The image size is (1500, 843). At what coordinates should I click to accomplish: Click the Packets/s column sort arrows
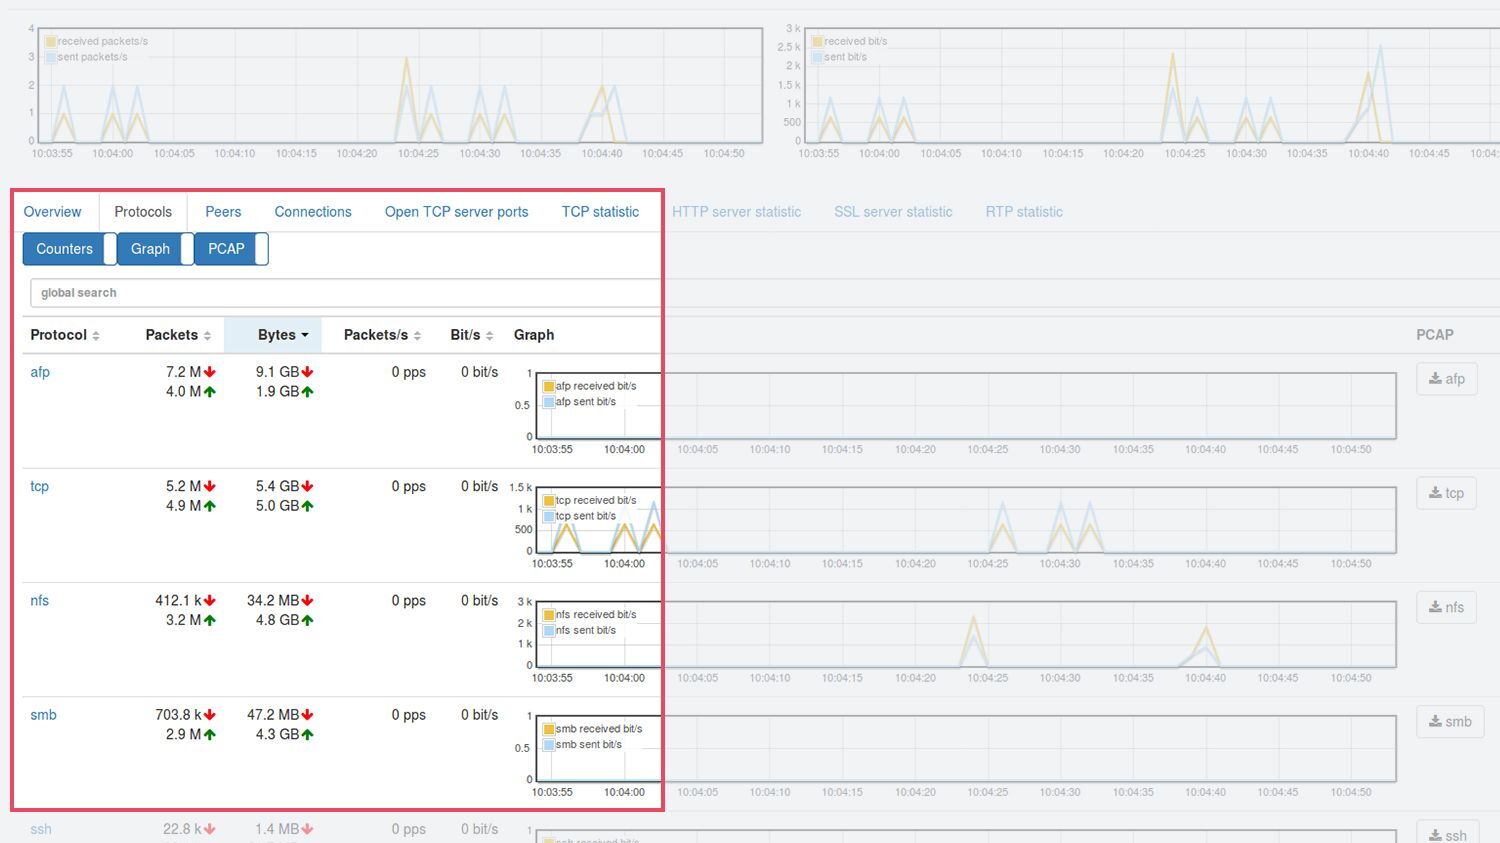417,336
